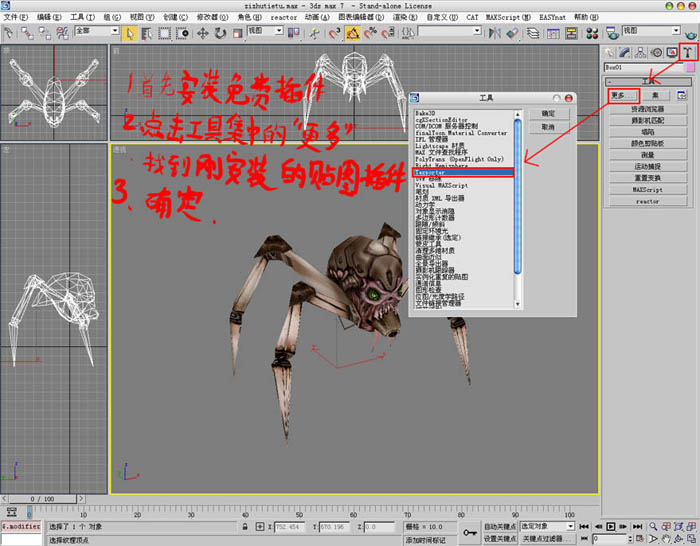Click the utilities list blue scrollbar
This screenshot has height=546, width=700.
click(x=517, y=196)
